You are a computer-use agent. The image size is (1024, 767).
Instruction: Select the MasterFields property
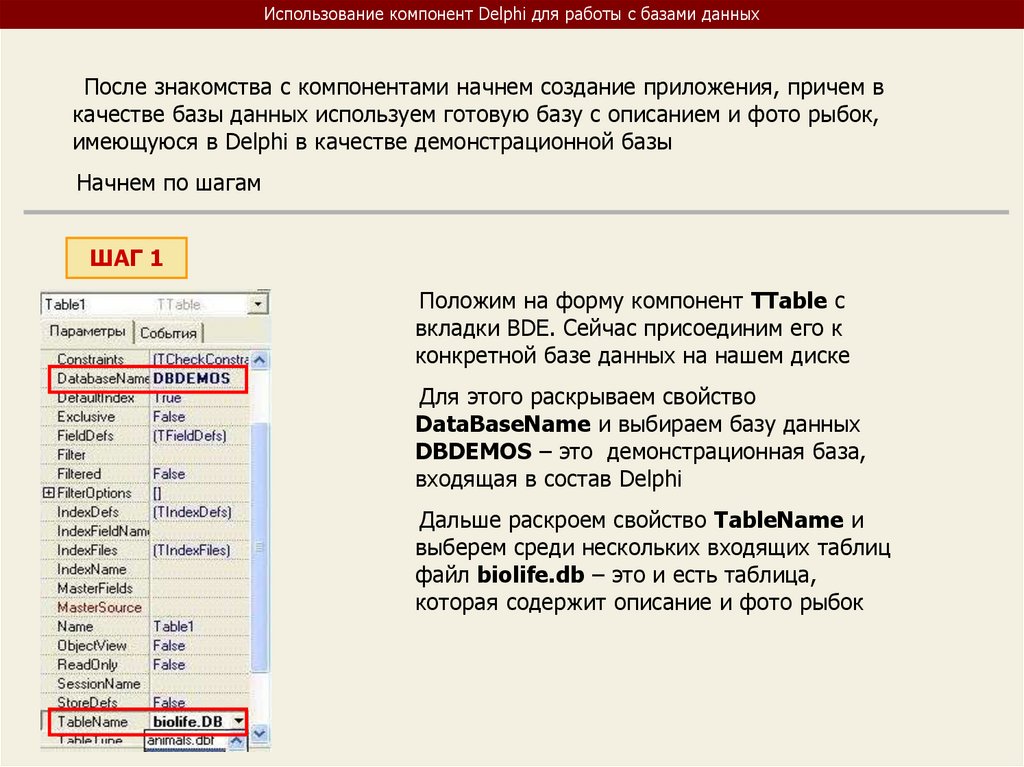tap(95, 588)
